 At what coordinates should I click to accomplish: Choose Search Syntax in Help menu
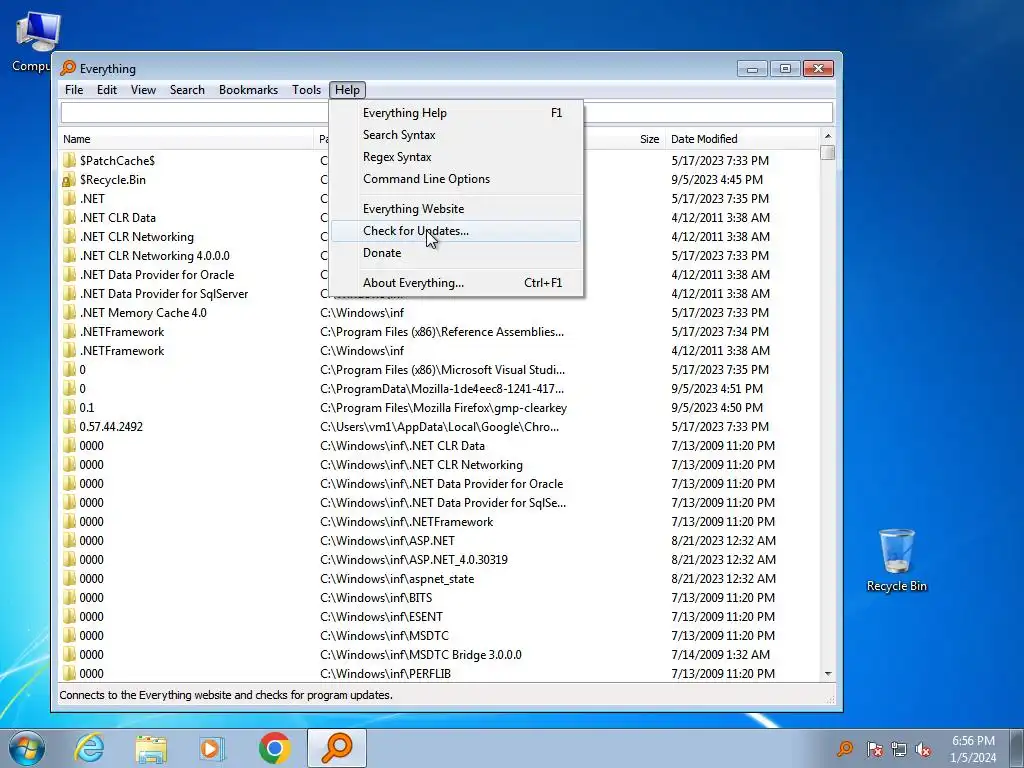(456, 135)
